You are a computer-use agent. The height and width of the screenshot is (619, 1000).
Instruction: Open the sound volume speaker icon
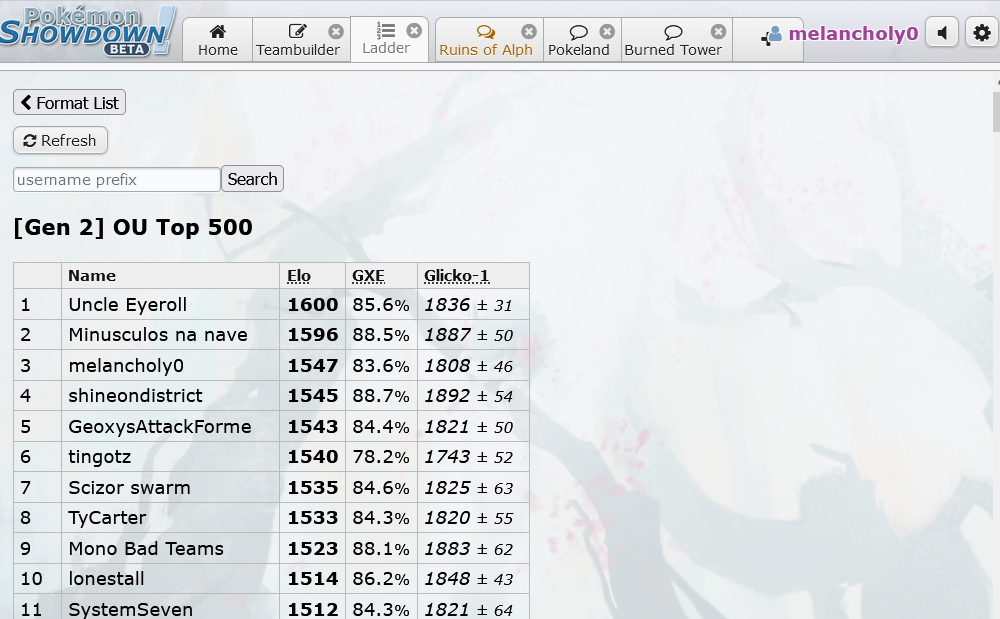coord(941,33)
